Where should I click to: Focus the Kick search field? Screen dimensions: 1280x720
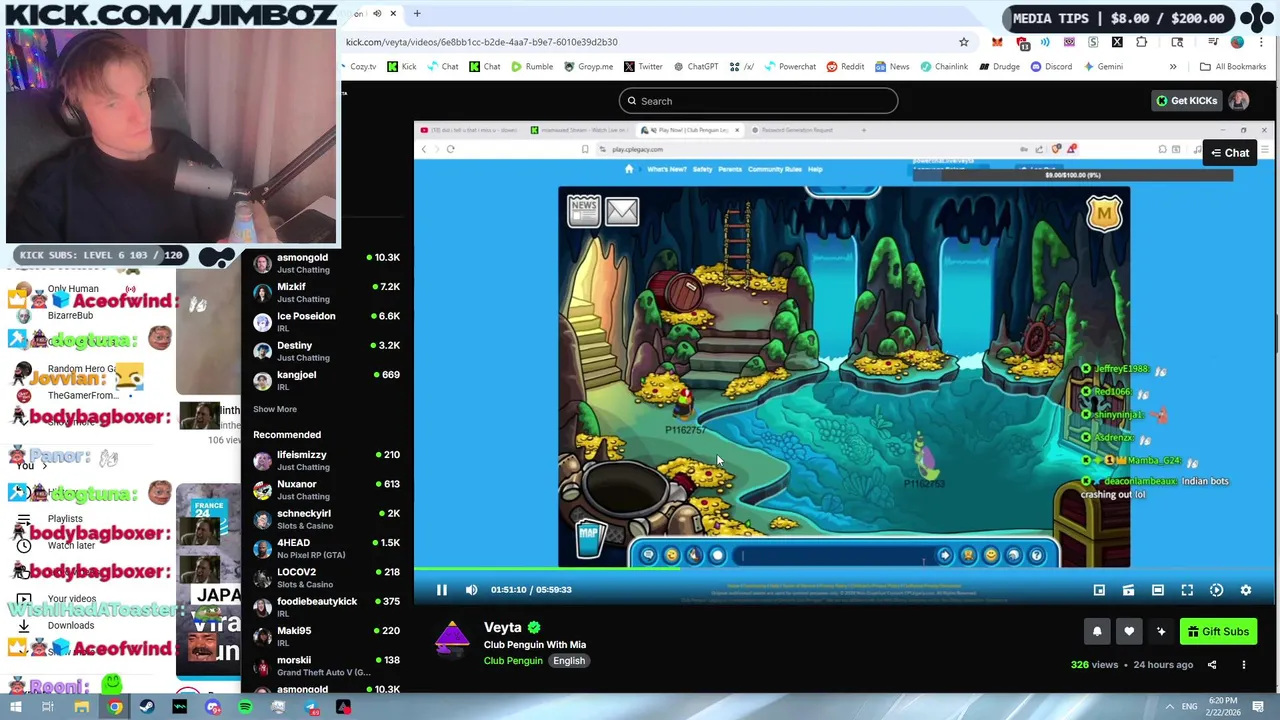pyautogui.click(x=758, y=101)
